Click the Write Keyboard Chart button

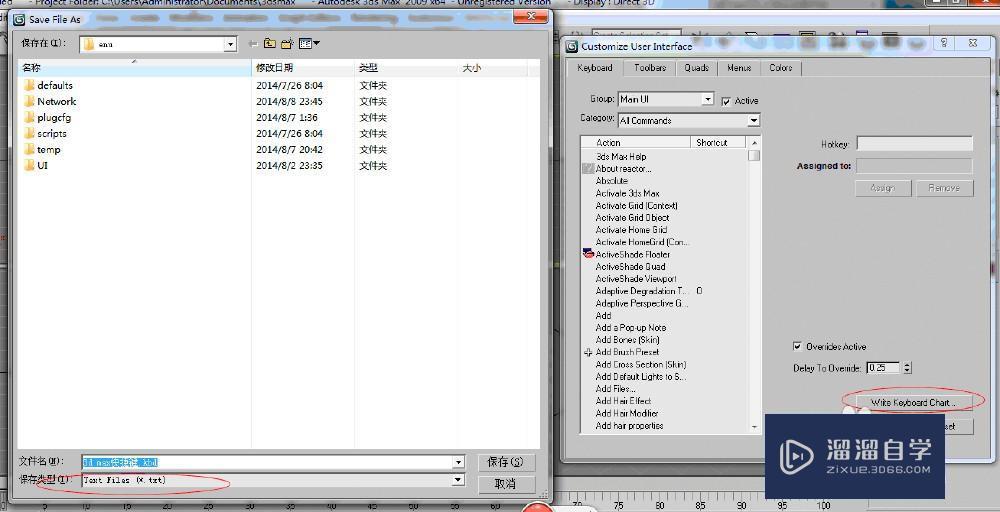click(914, 402)
